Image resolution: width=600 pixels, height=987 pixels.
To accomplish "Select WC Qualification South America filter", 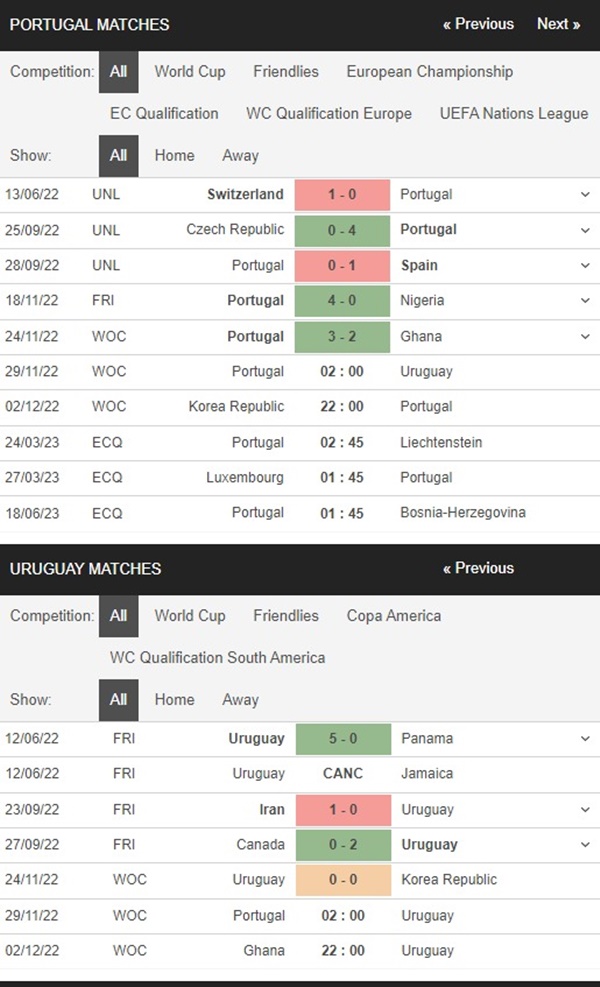I will coord(217,658).
